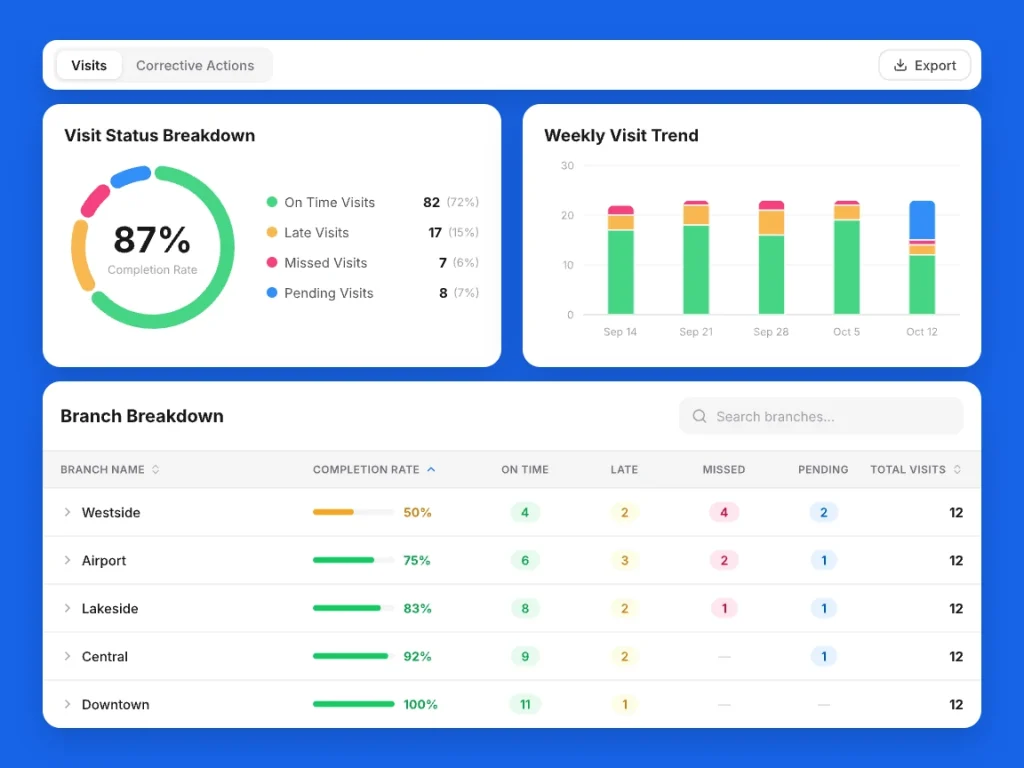The height and width of the screenshot is (768, 1024).
Task: Click the download icon in Export
Action: tap(900, 65)
